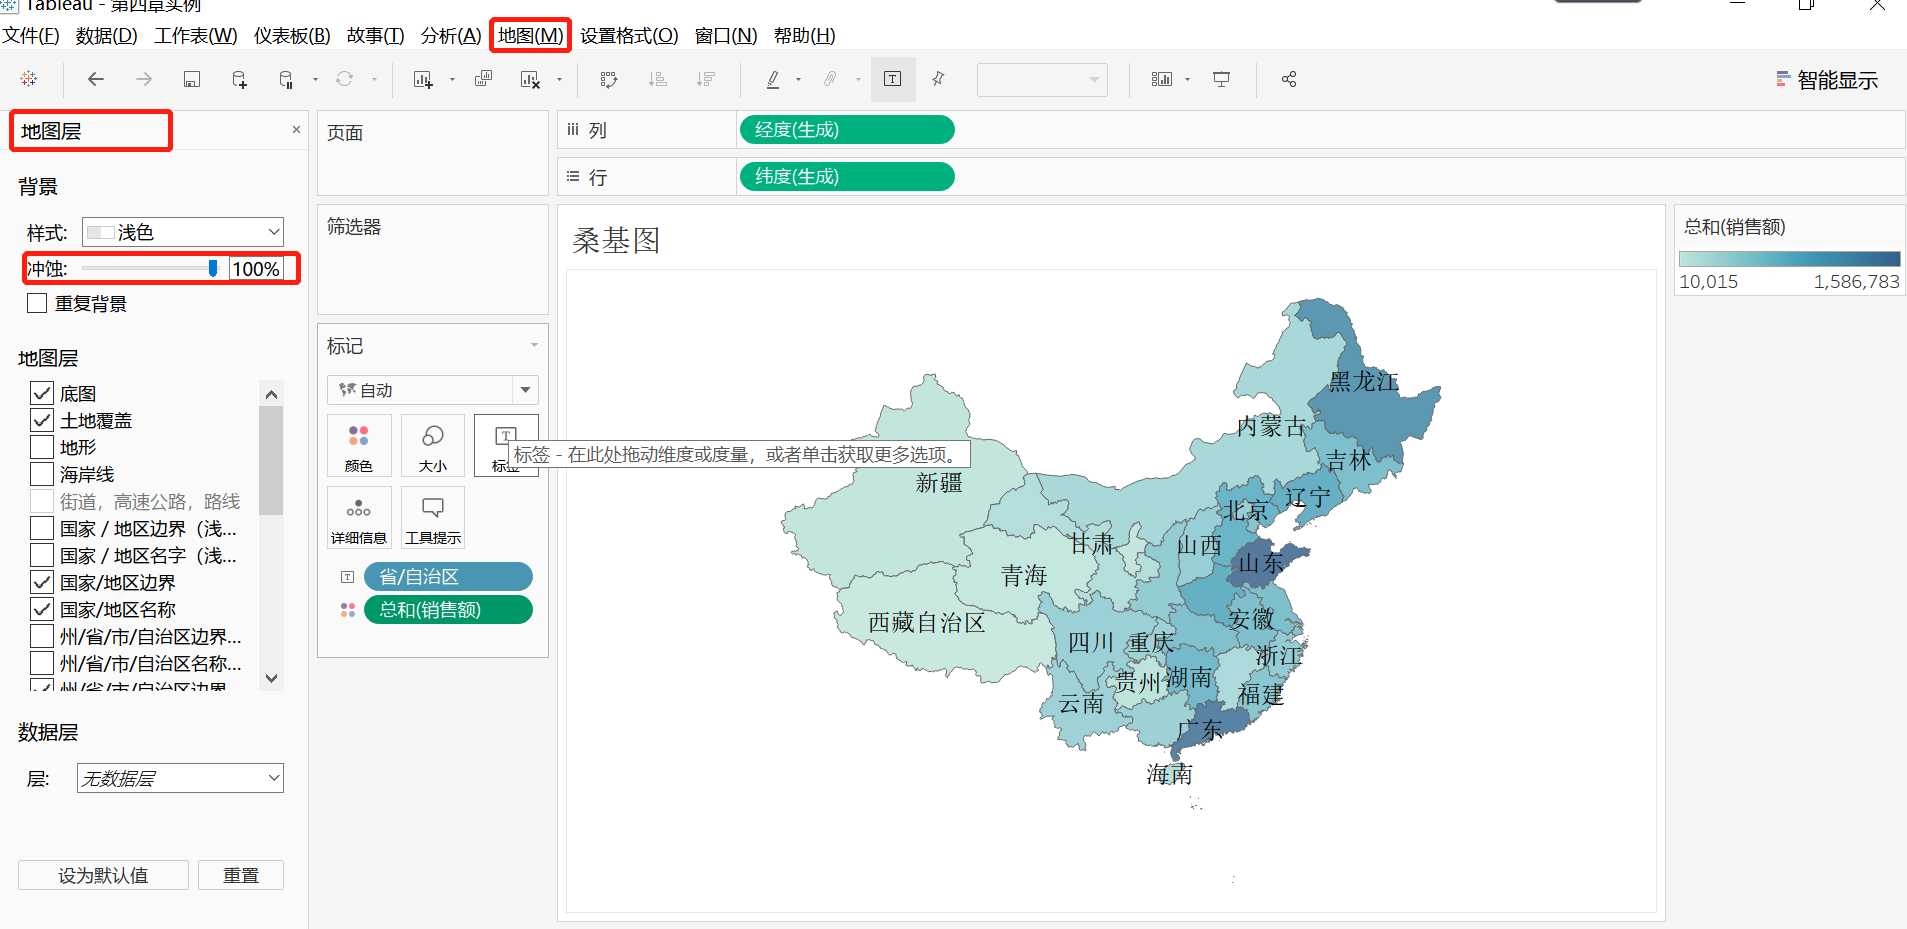
Task: Click the fix axes pin icon
Action: (938, 79)
